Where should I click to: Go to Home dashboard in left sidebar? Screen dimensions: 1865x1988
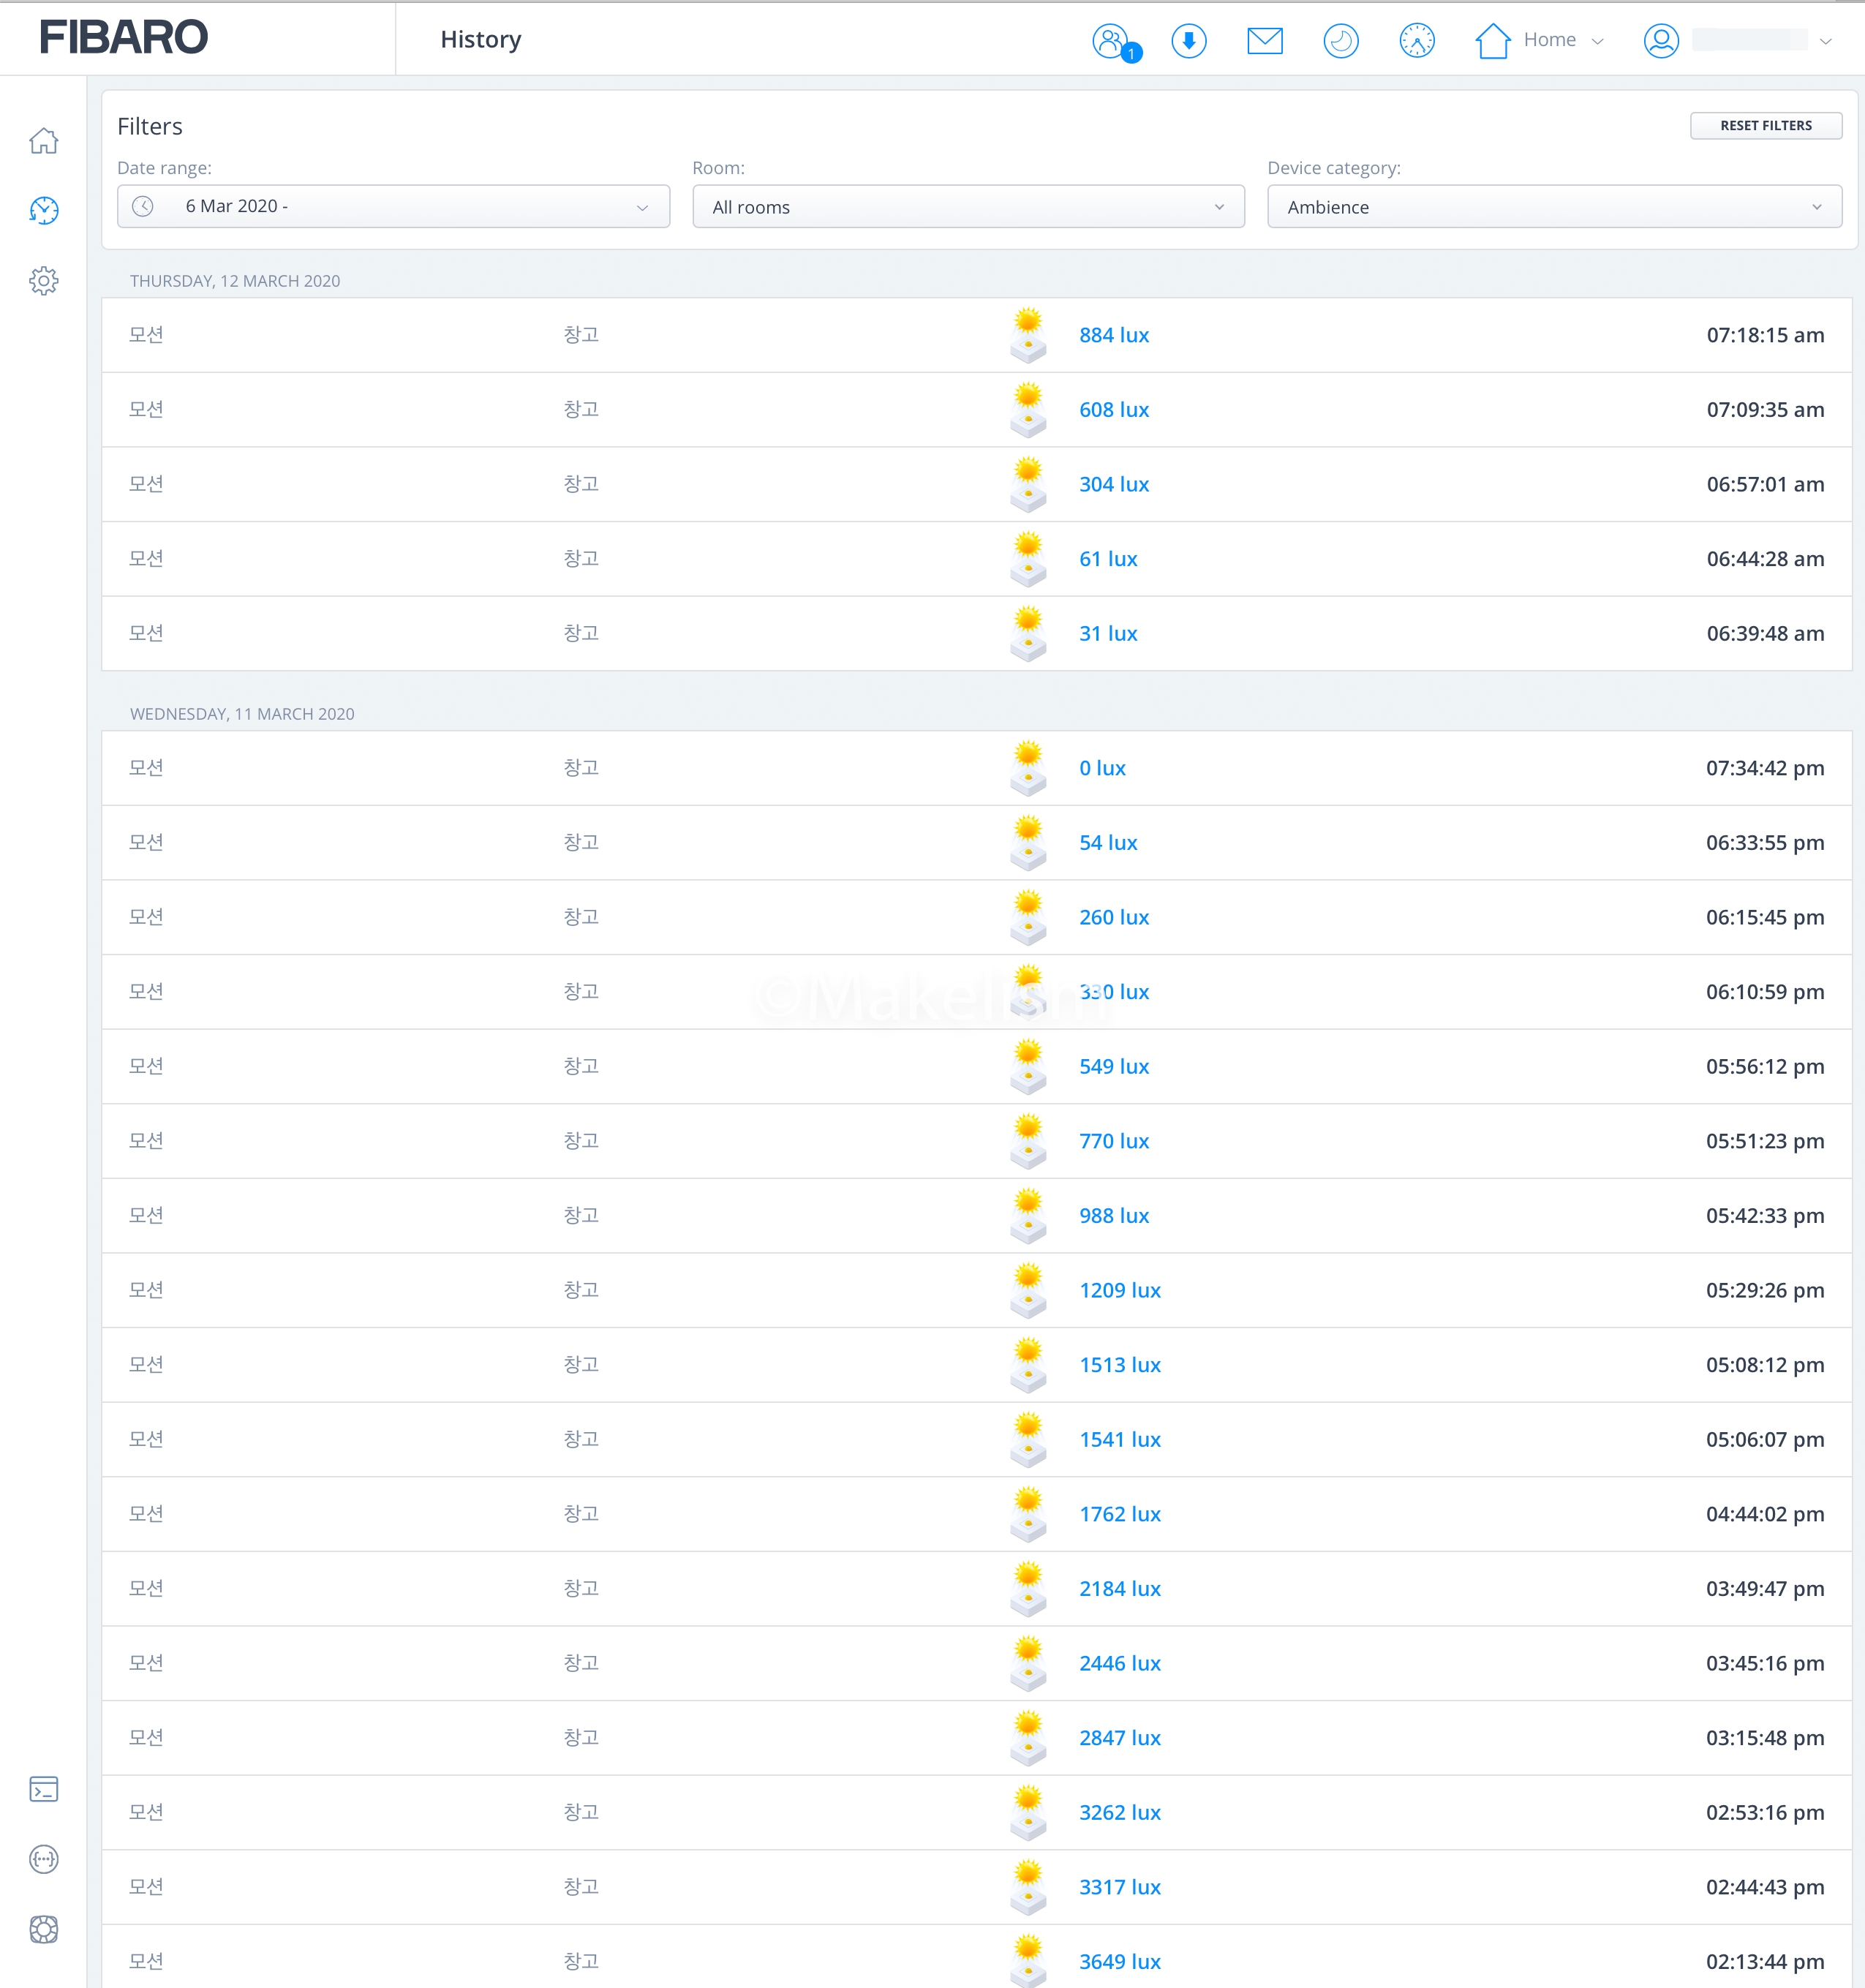(x=44, y=141)
